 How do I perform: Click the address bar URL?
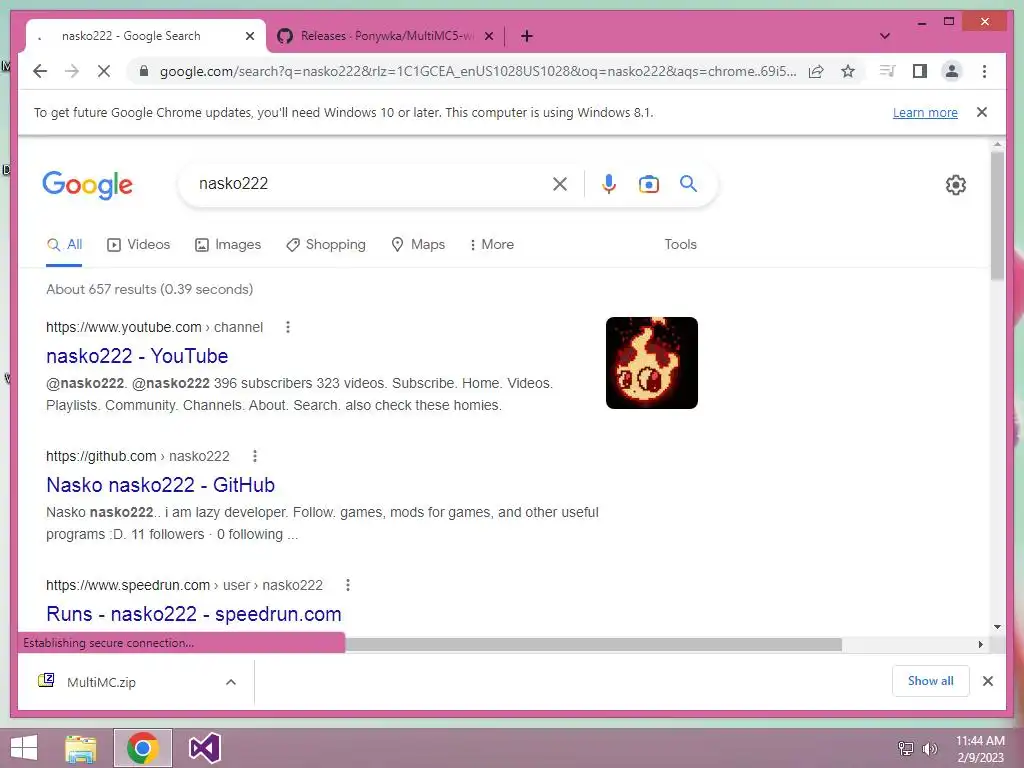click(x=477, y=72)
